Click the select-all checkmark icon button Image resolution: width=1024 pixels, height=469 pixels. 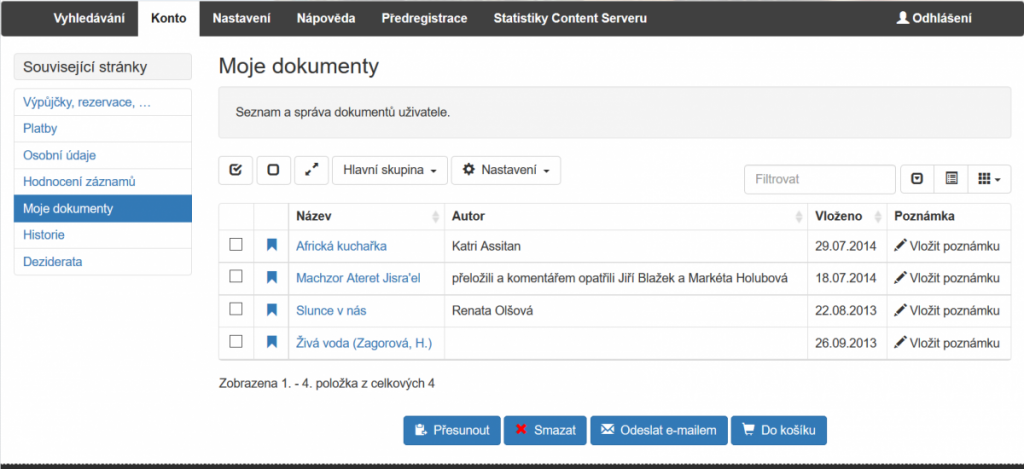point(235,170)
